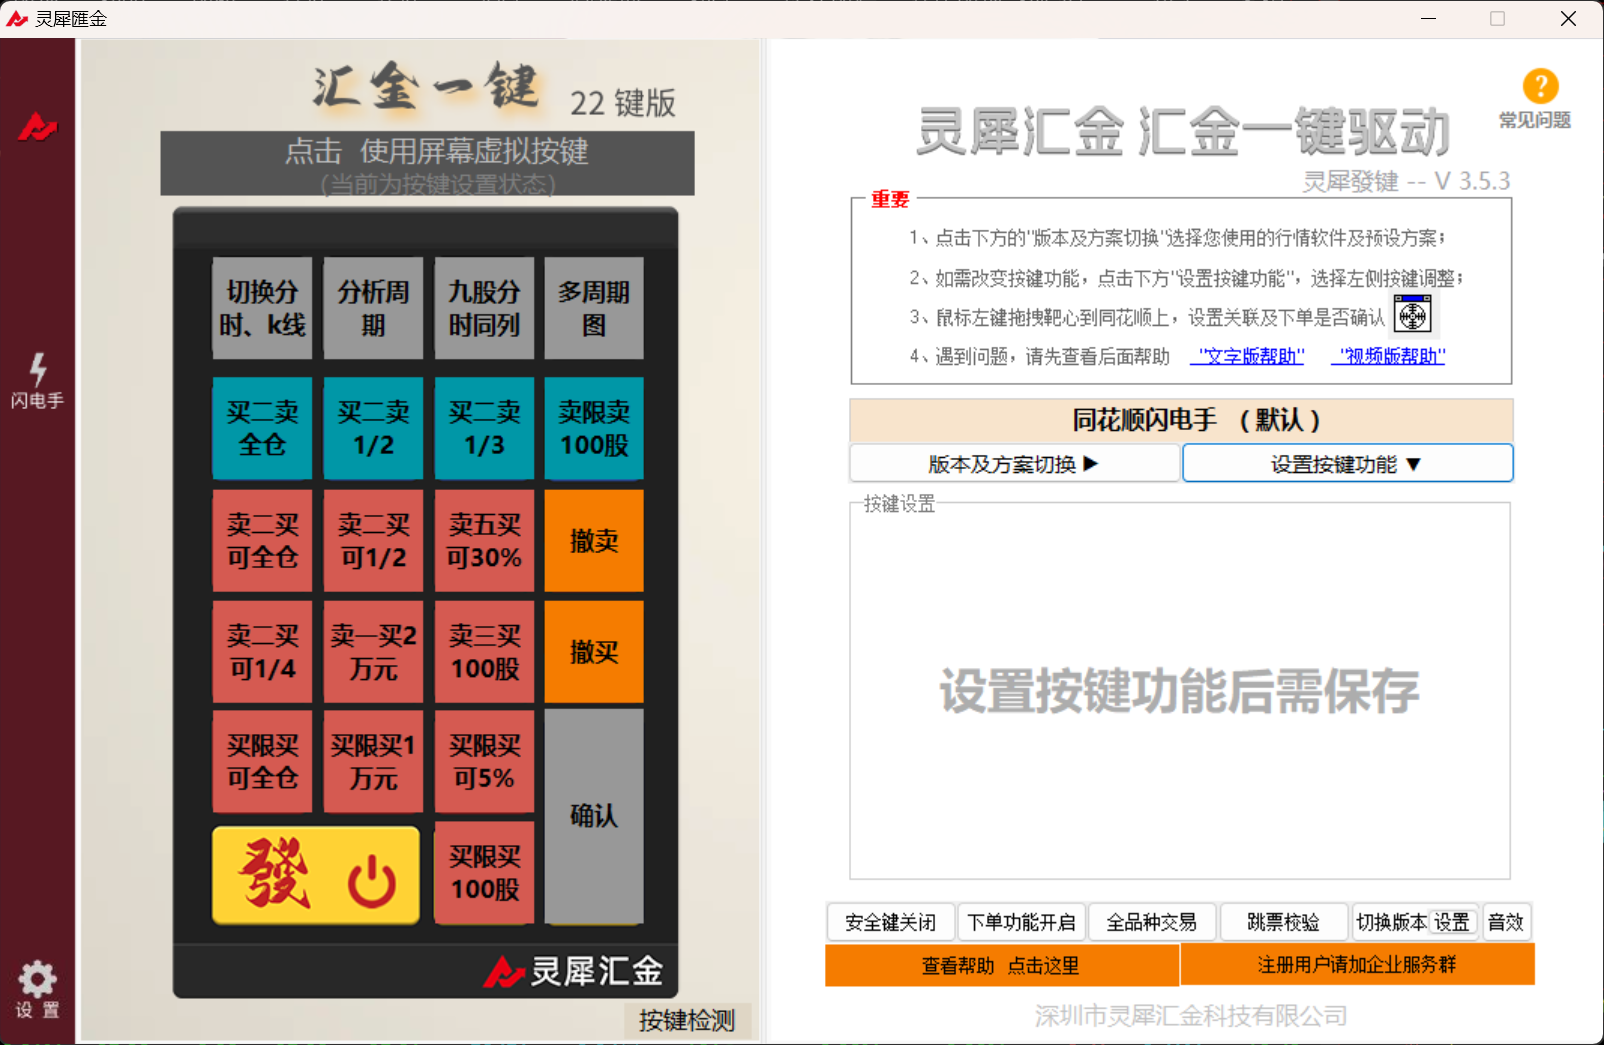The height and width of the screenshot is (1045, 1604).
Task: Click the crosshair drag-target icon in step 3
Action: 1412,314
